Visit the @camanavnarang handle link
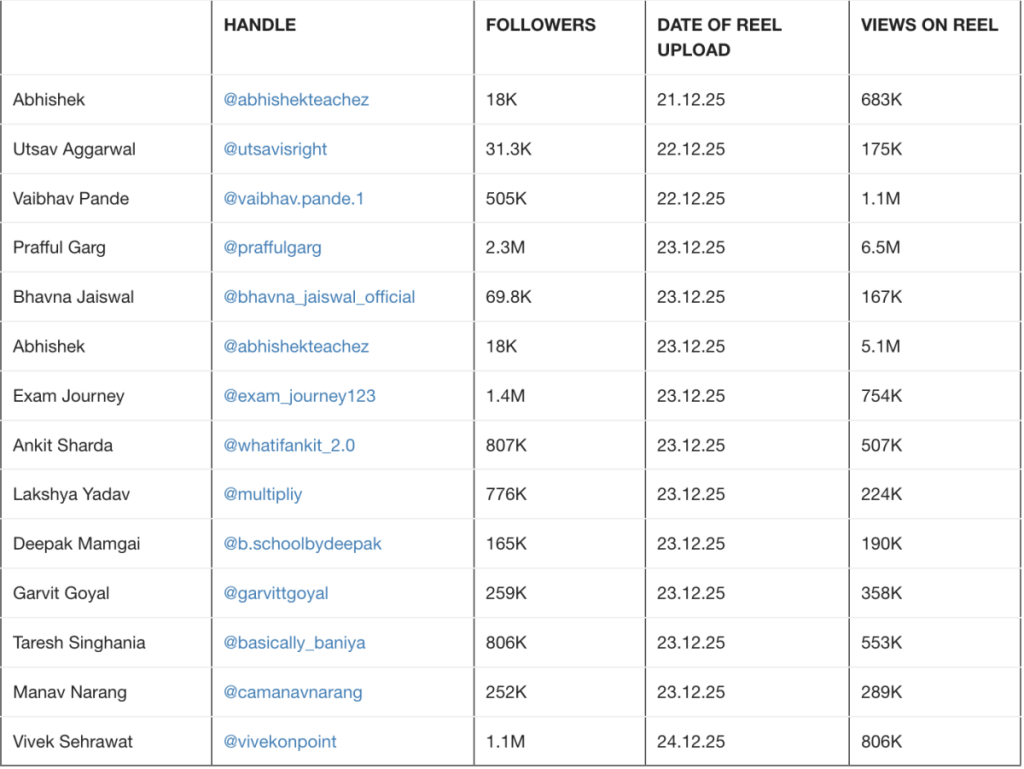Image resolution: width=1024 pixels, height=769 pixels. click(x=293, y=692)
